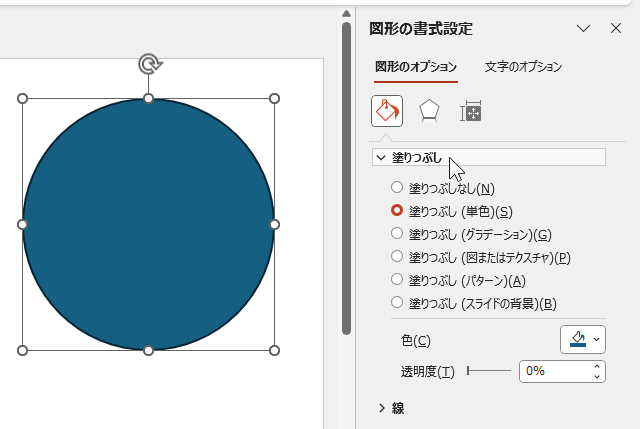Viewport: 640px width, 429px height.
Task: Click the 色(C) label
Action: tap(416, 340)
